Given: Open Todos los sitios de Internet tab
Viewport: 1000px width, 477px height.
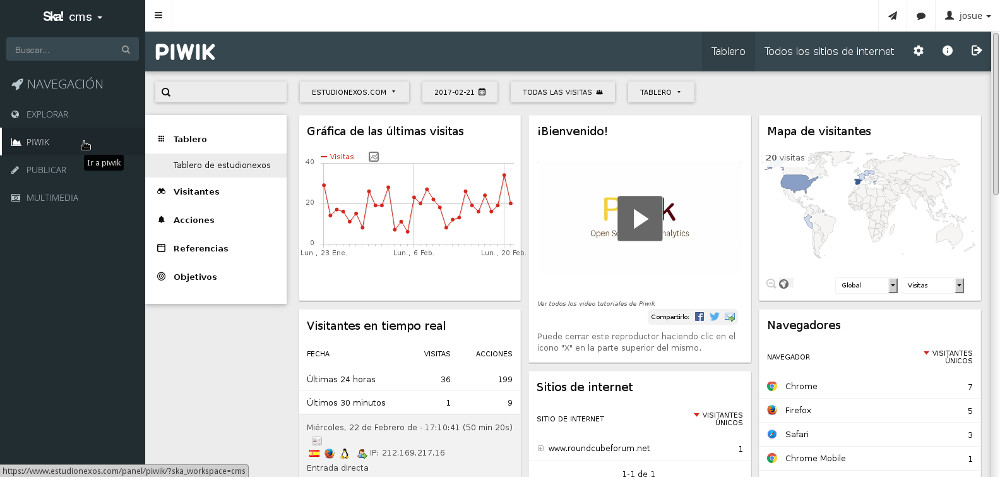Looking at the screenshot, I should [829, 51].
